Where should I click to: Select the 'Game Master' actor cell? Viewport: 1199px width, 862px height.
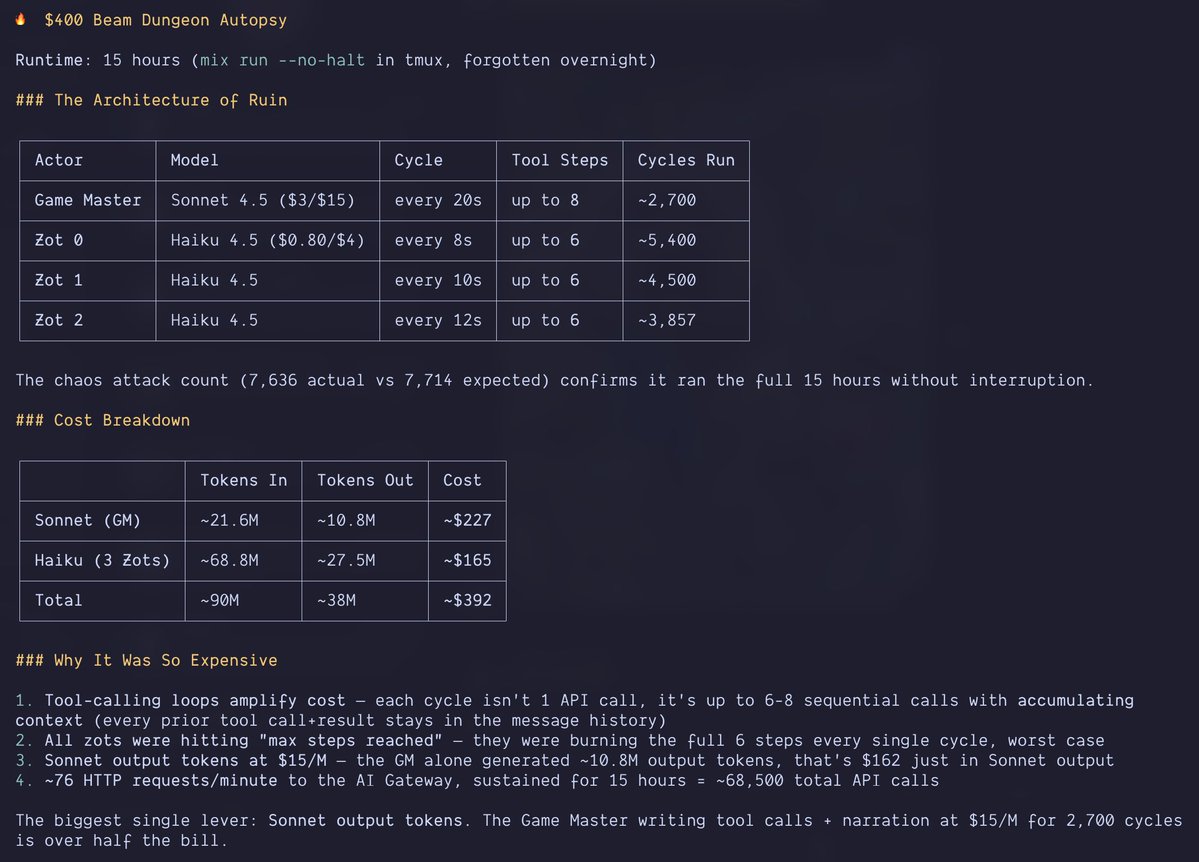(88, 200)
